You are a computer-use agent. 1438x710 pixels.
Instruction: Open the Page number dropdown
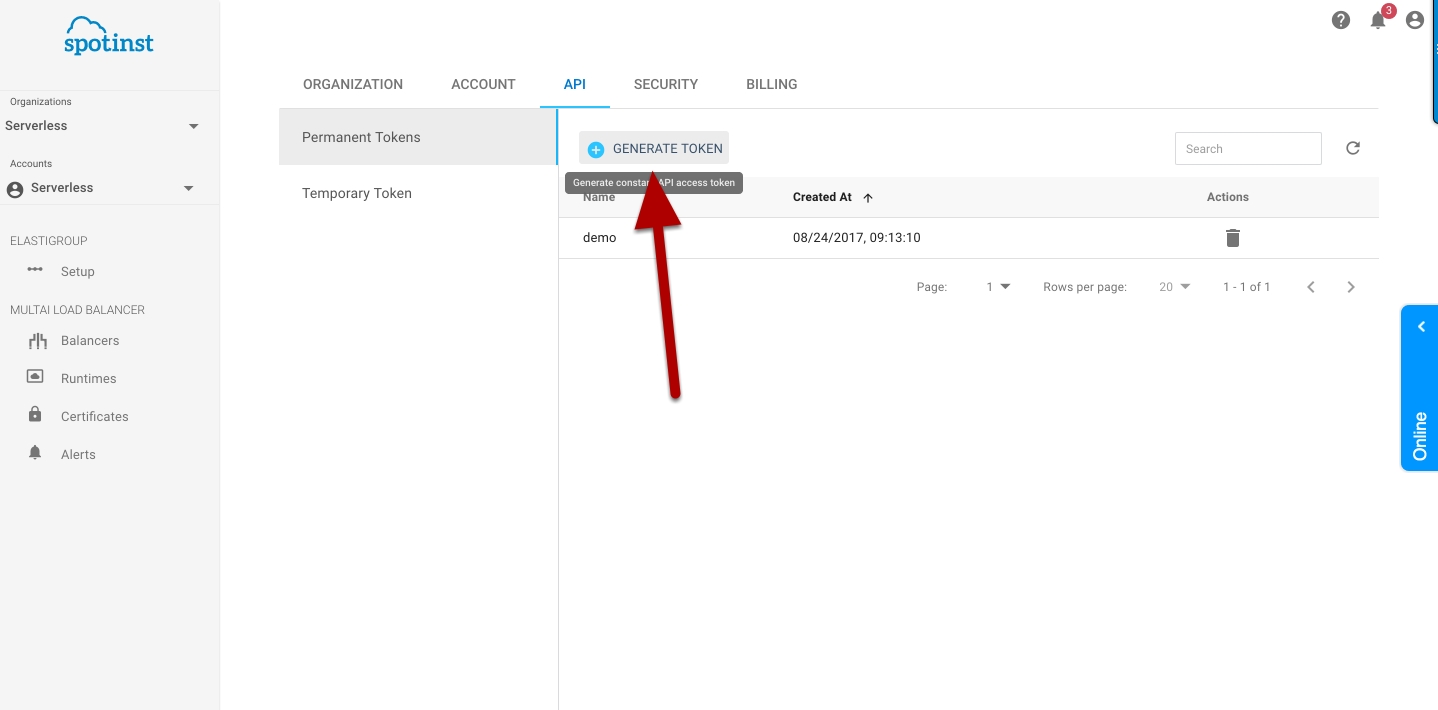[x=998, y=287]
